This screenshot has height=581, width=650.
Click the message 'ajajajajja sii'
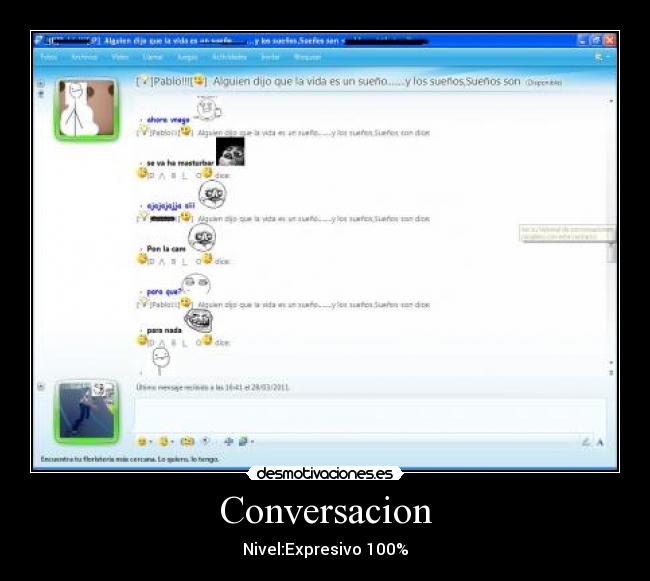pyautogui.click(x=171, y=206)
